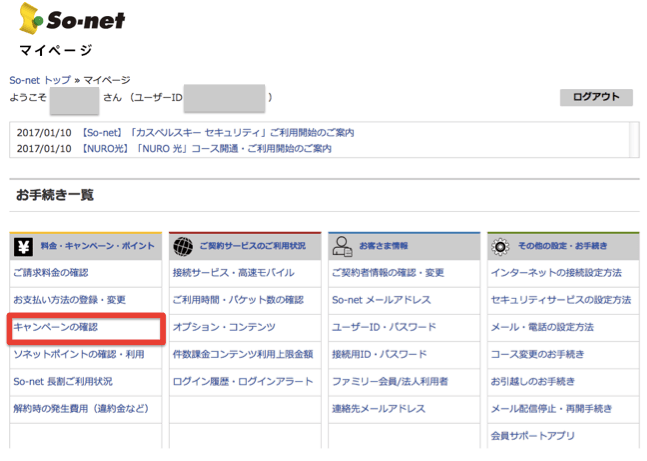Click the So-net logo

72,19
